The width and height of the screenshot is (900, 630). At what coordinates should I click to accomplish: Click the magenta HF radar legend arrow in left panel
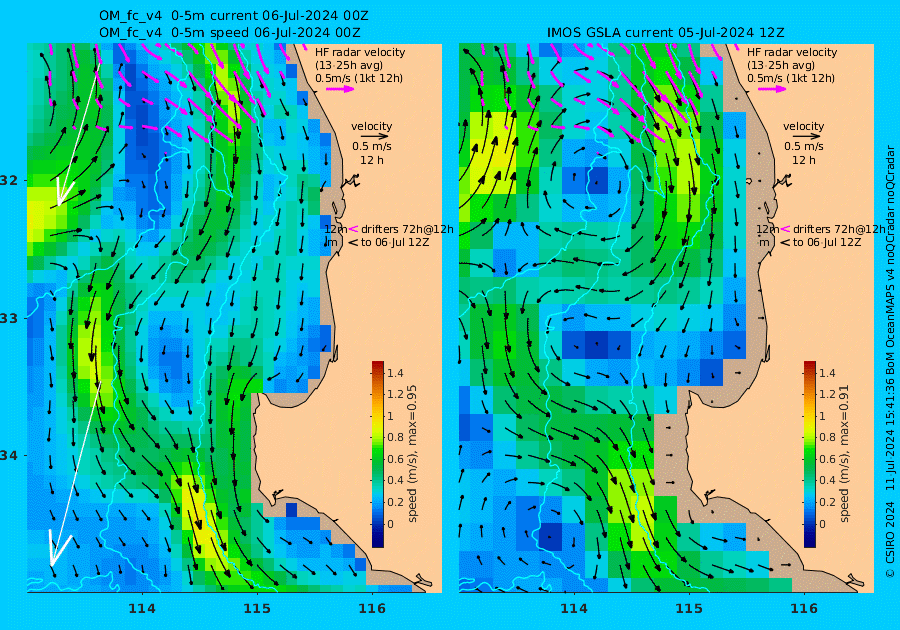(x=340, y=89)
